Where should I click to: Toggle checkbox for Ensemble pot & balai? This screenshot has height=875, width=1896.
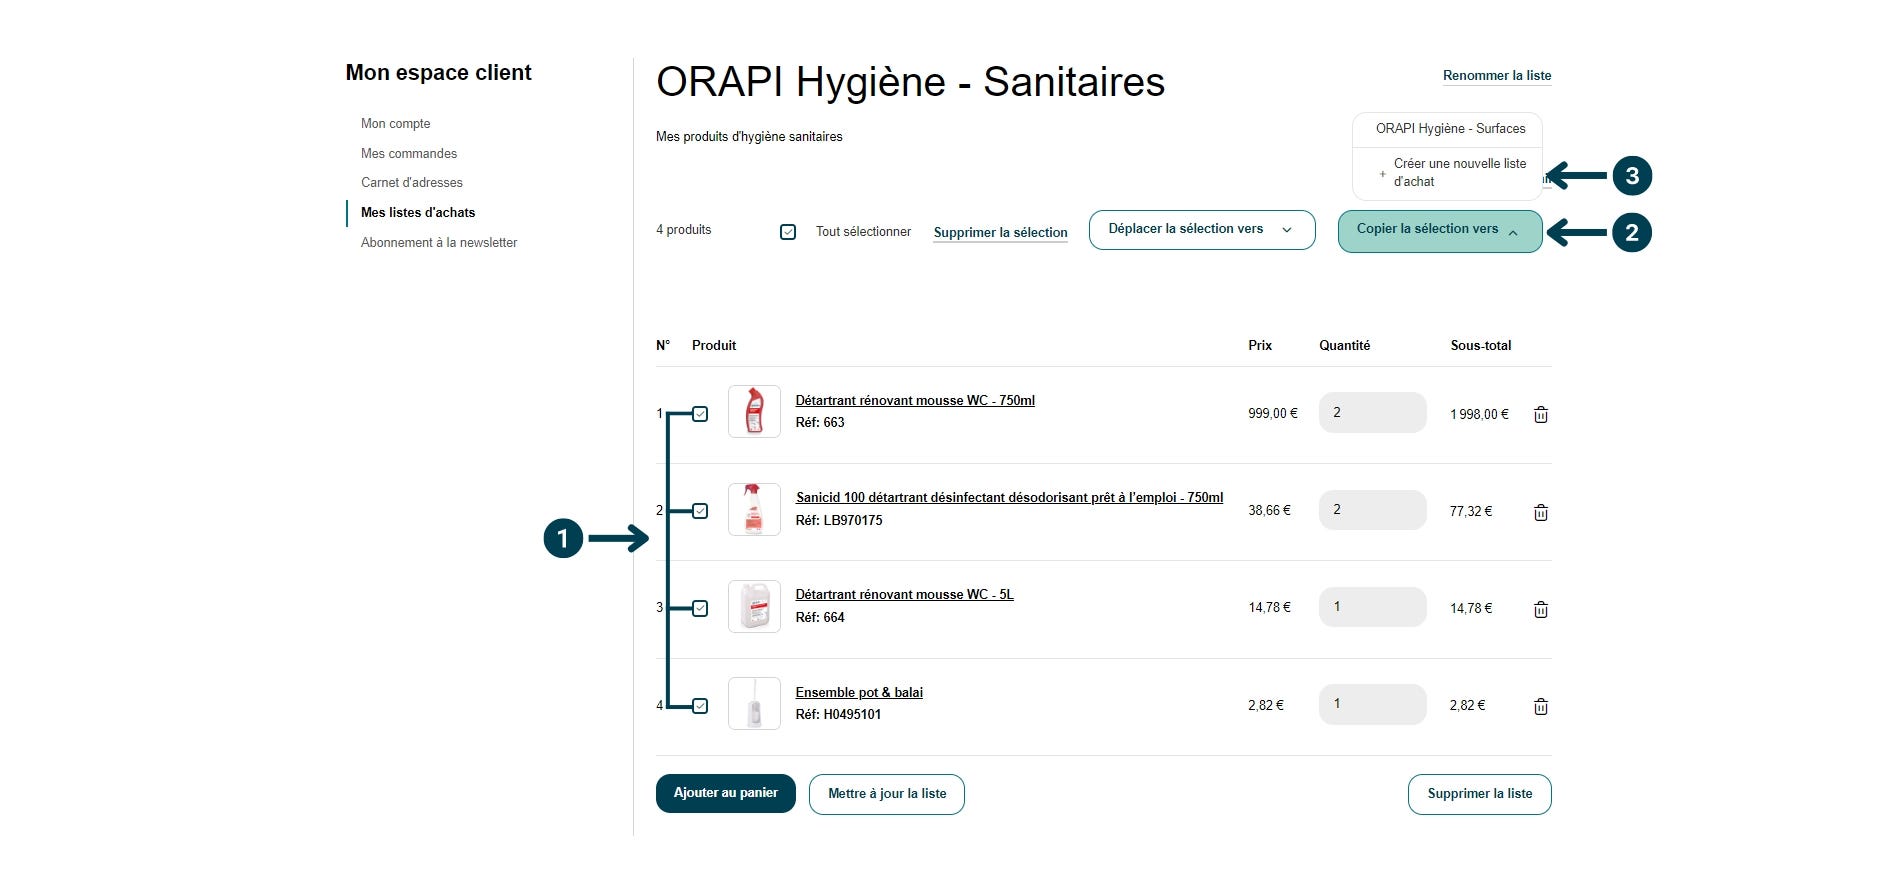coord(700,706)
